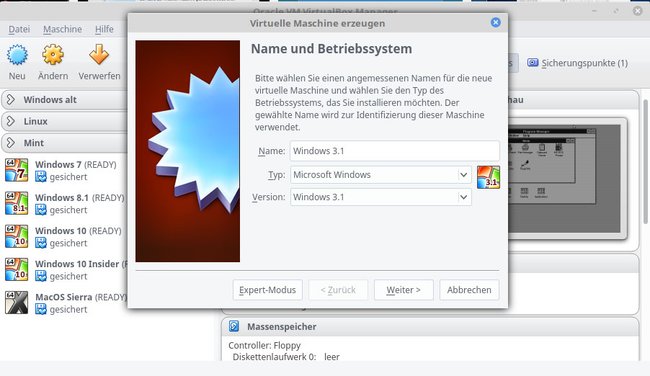Open the Hilfe menu
Image resolution: width=650 pixels, height=376 pixels.
[104, 29]
